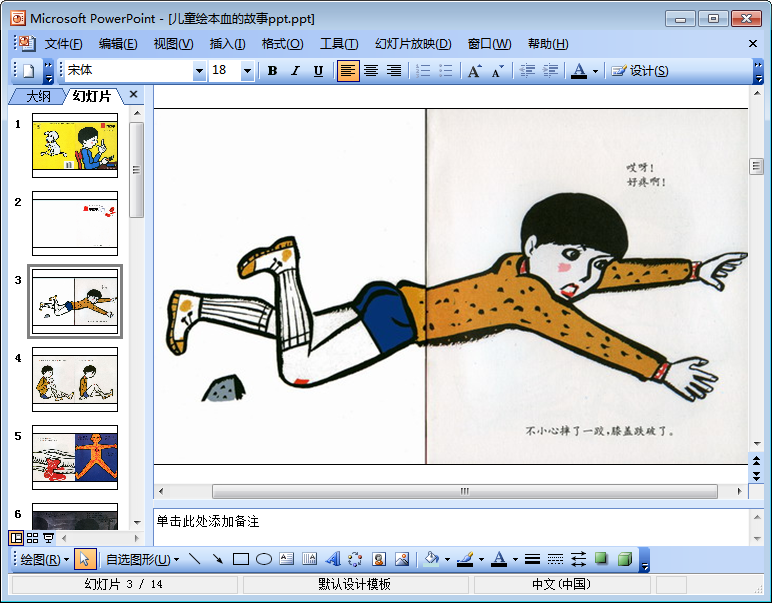Image resolution: width=772 pixels, height=603 pixels.
Task: Select the Rectangle drawing tool
Action: (241, 559)
